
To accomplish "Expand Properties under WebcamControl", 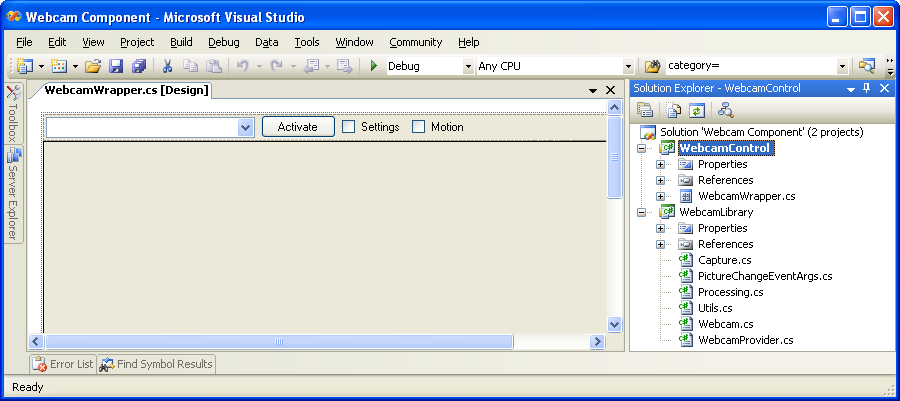I will 660,165.
